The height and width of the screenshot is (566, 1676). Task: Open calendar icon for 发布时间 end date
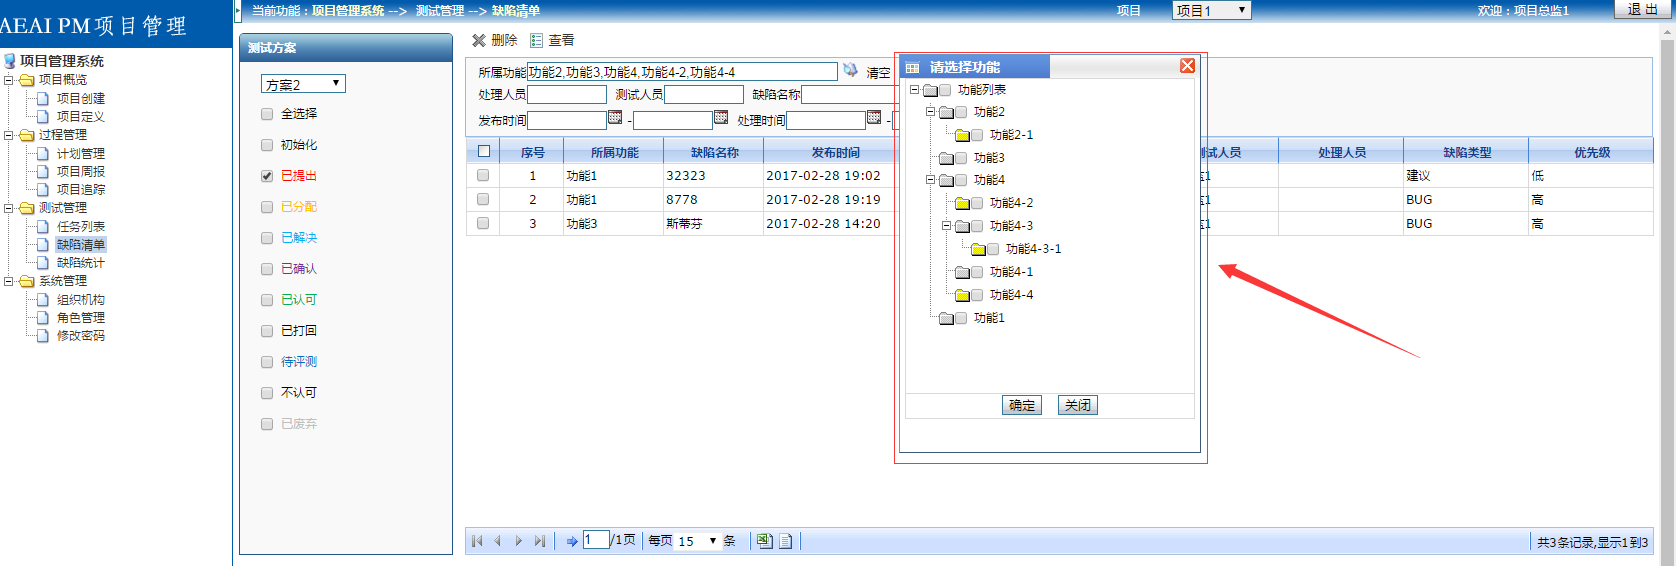(721, 118)
